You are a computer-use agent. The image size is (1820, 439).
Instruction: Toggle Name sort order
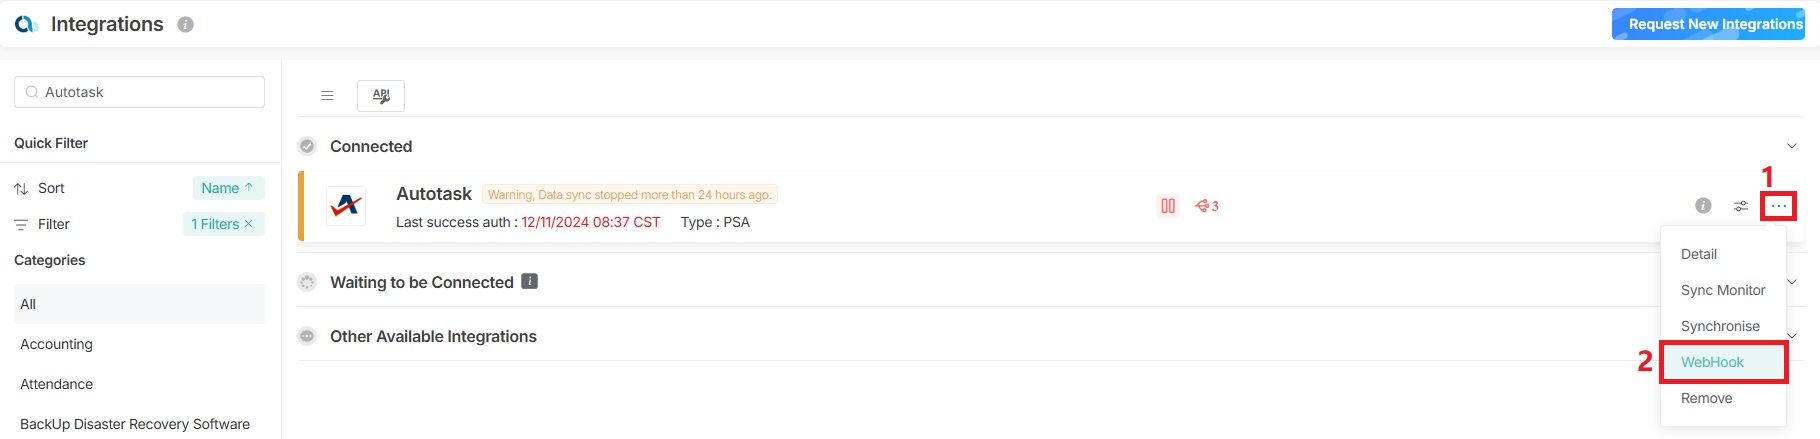pyautogui.click(x=228, y=188)
